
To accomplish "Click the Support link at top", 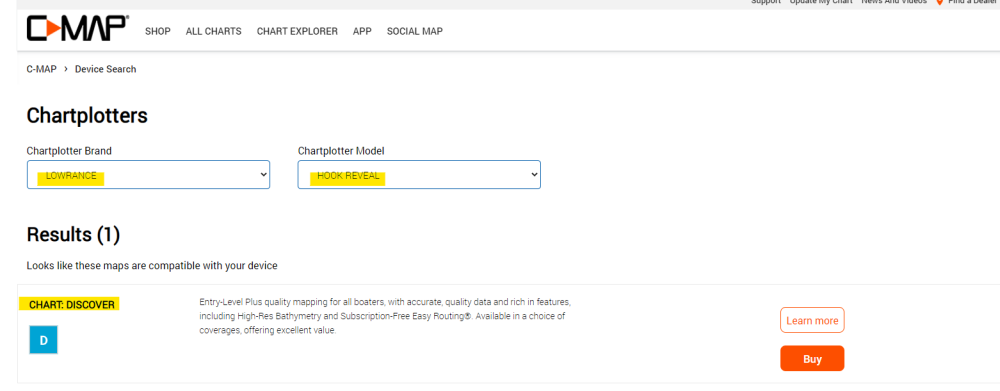I will (x=765, y=3).
